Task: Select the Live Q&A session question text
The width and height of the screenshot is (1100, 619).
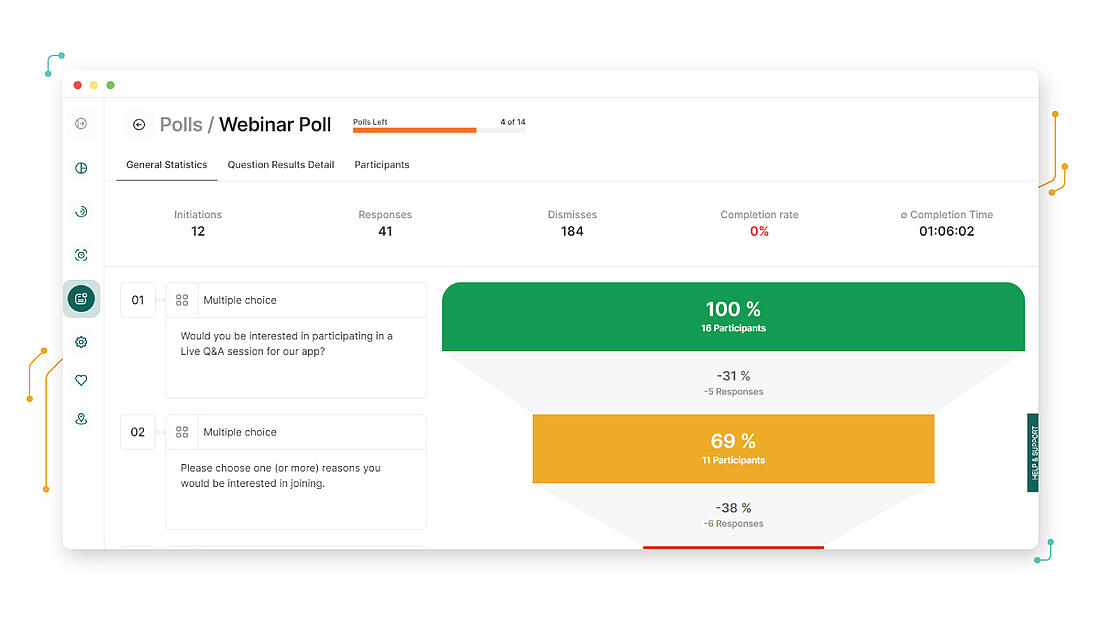Action: coord(286,344)
